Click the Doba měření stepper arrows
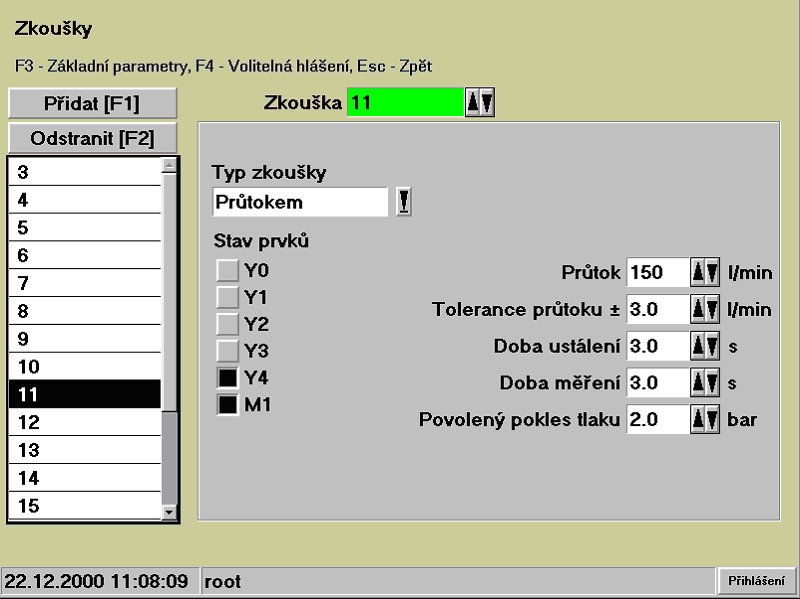This screenshot has width=800, height=599. click(705, 382)
